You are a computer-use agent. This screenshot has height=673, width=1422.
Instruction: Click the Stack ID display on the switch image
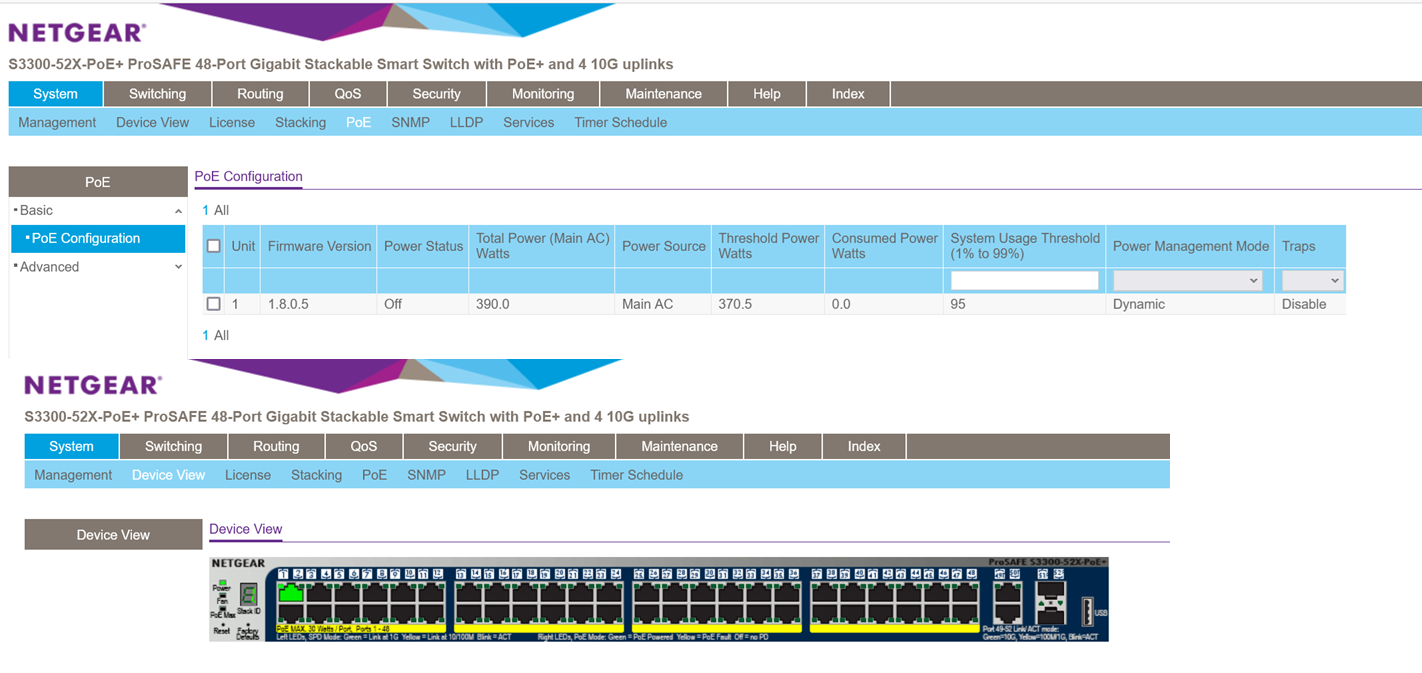coord(248,594)
